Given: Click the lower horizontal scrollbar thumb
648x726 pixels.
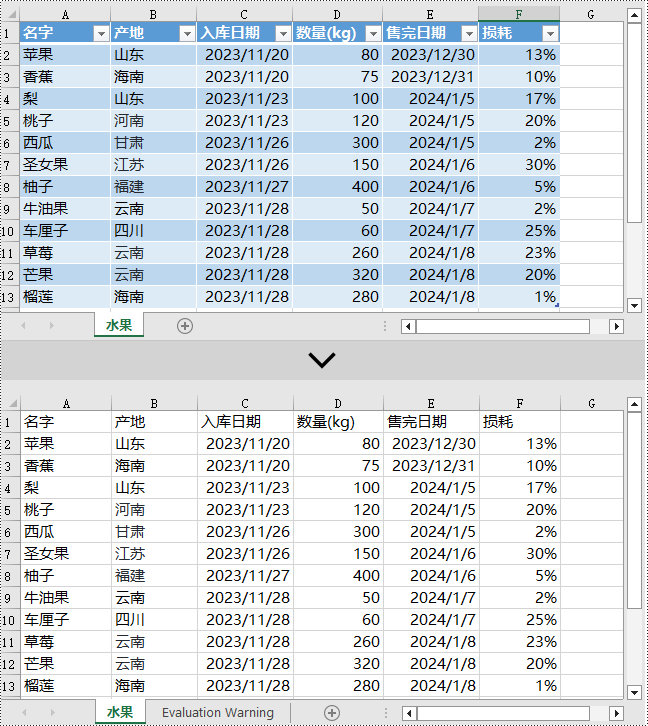Looking at the screenshot, I should tap(503, 713).
